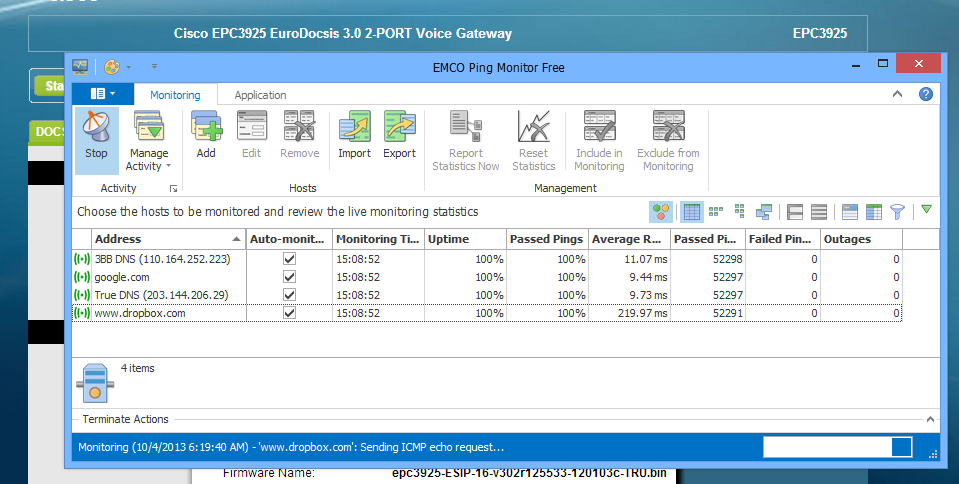Click the 52291 passed pings cell
The height and width of the screenshot is (484, 959).
[708, 313]
